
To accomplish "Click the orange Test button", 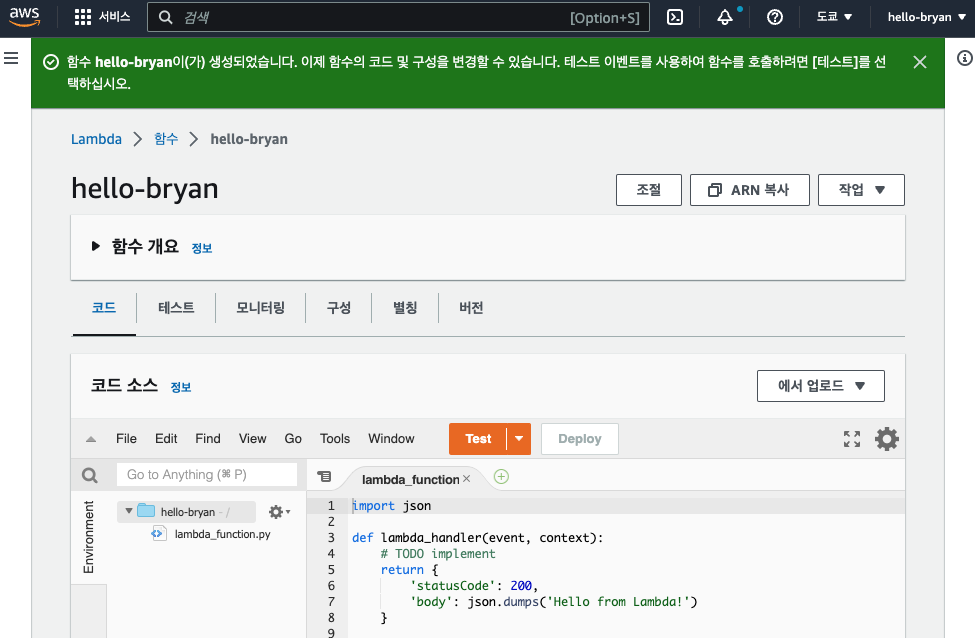I will click(x=478, y=439).
